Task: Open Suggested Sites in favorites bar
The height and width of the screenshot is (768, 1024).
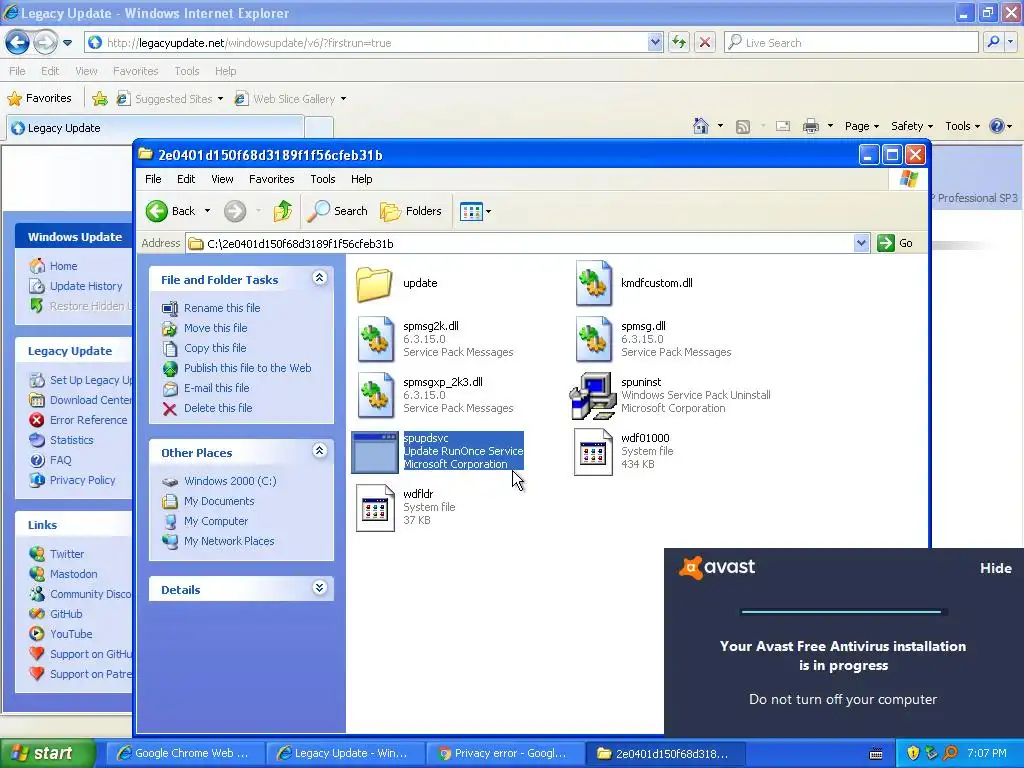Action: point(170,99)
